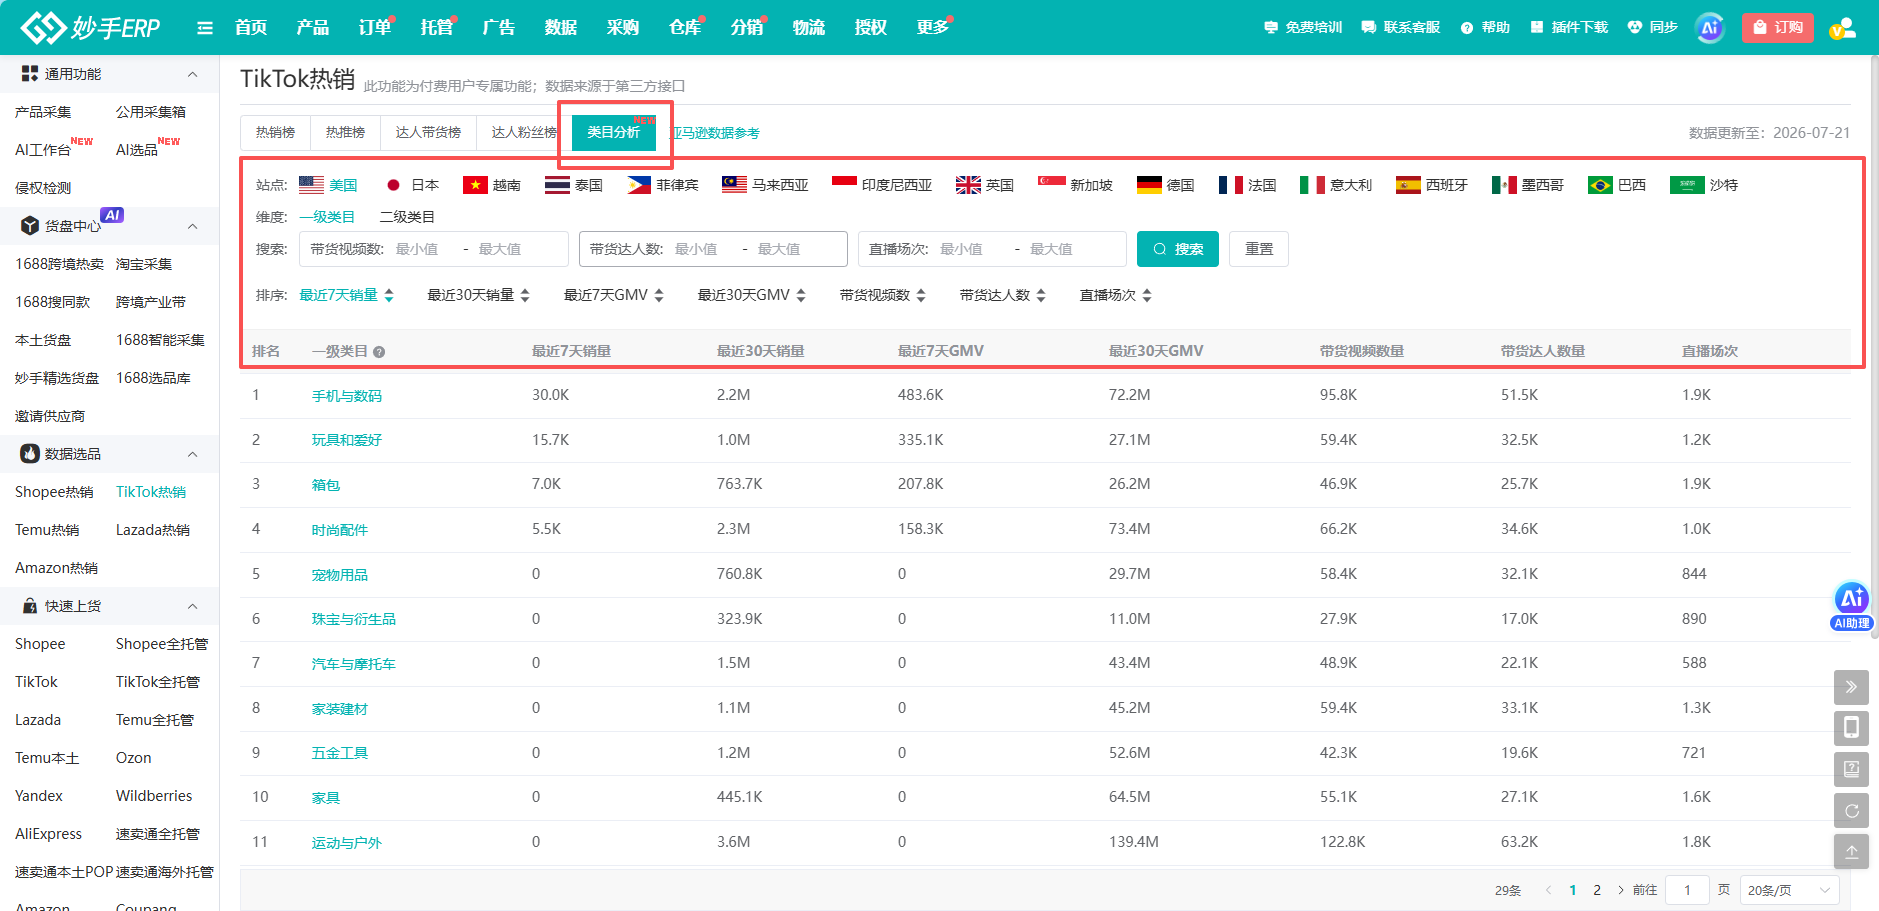
Task: Sort by 带货达人数
Action: [1003, 295]
